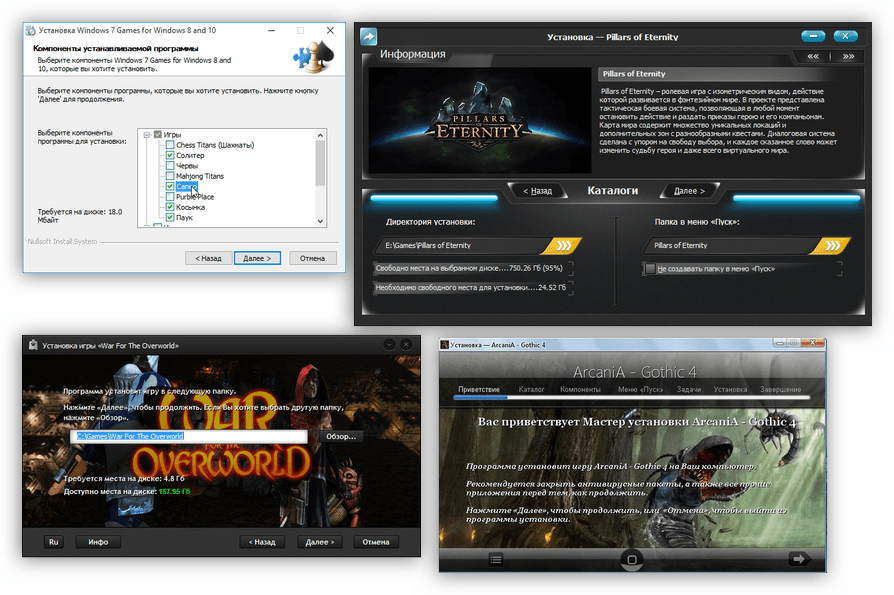Click 'Далее >' in Windows 7 Games installer
This screenshot has width=894, height=595.
257,258
